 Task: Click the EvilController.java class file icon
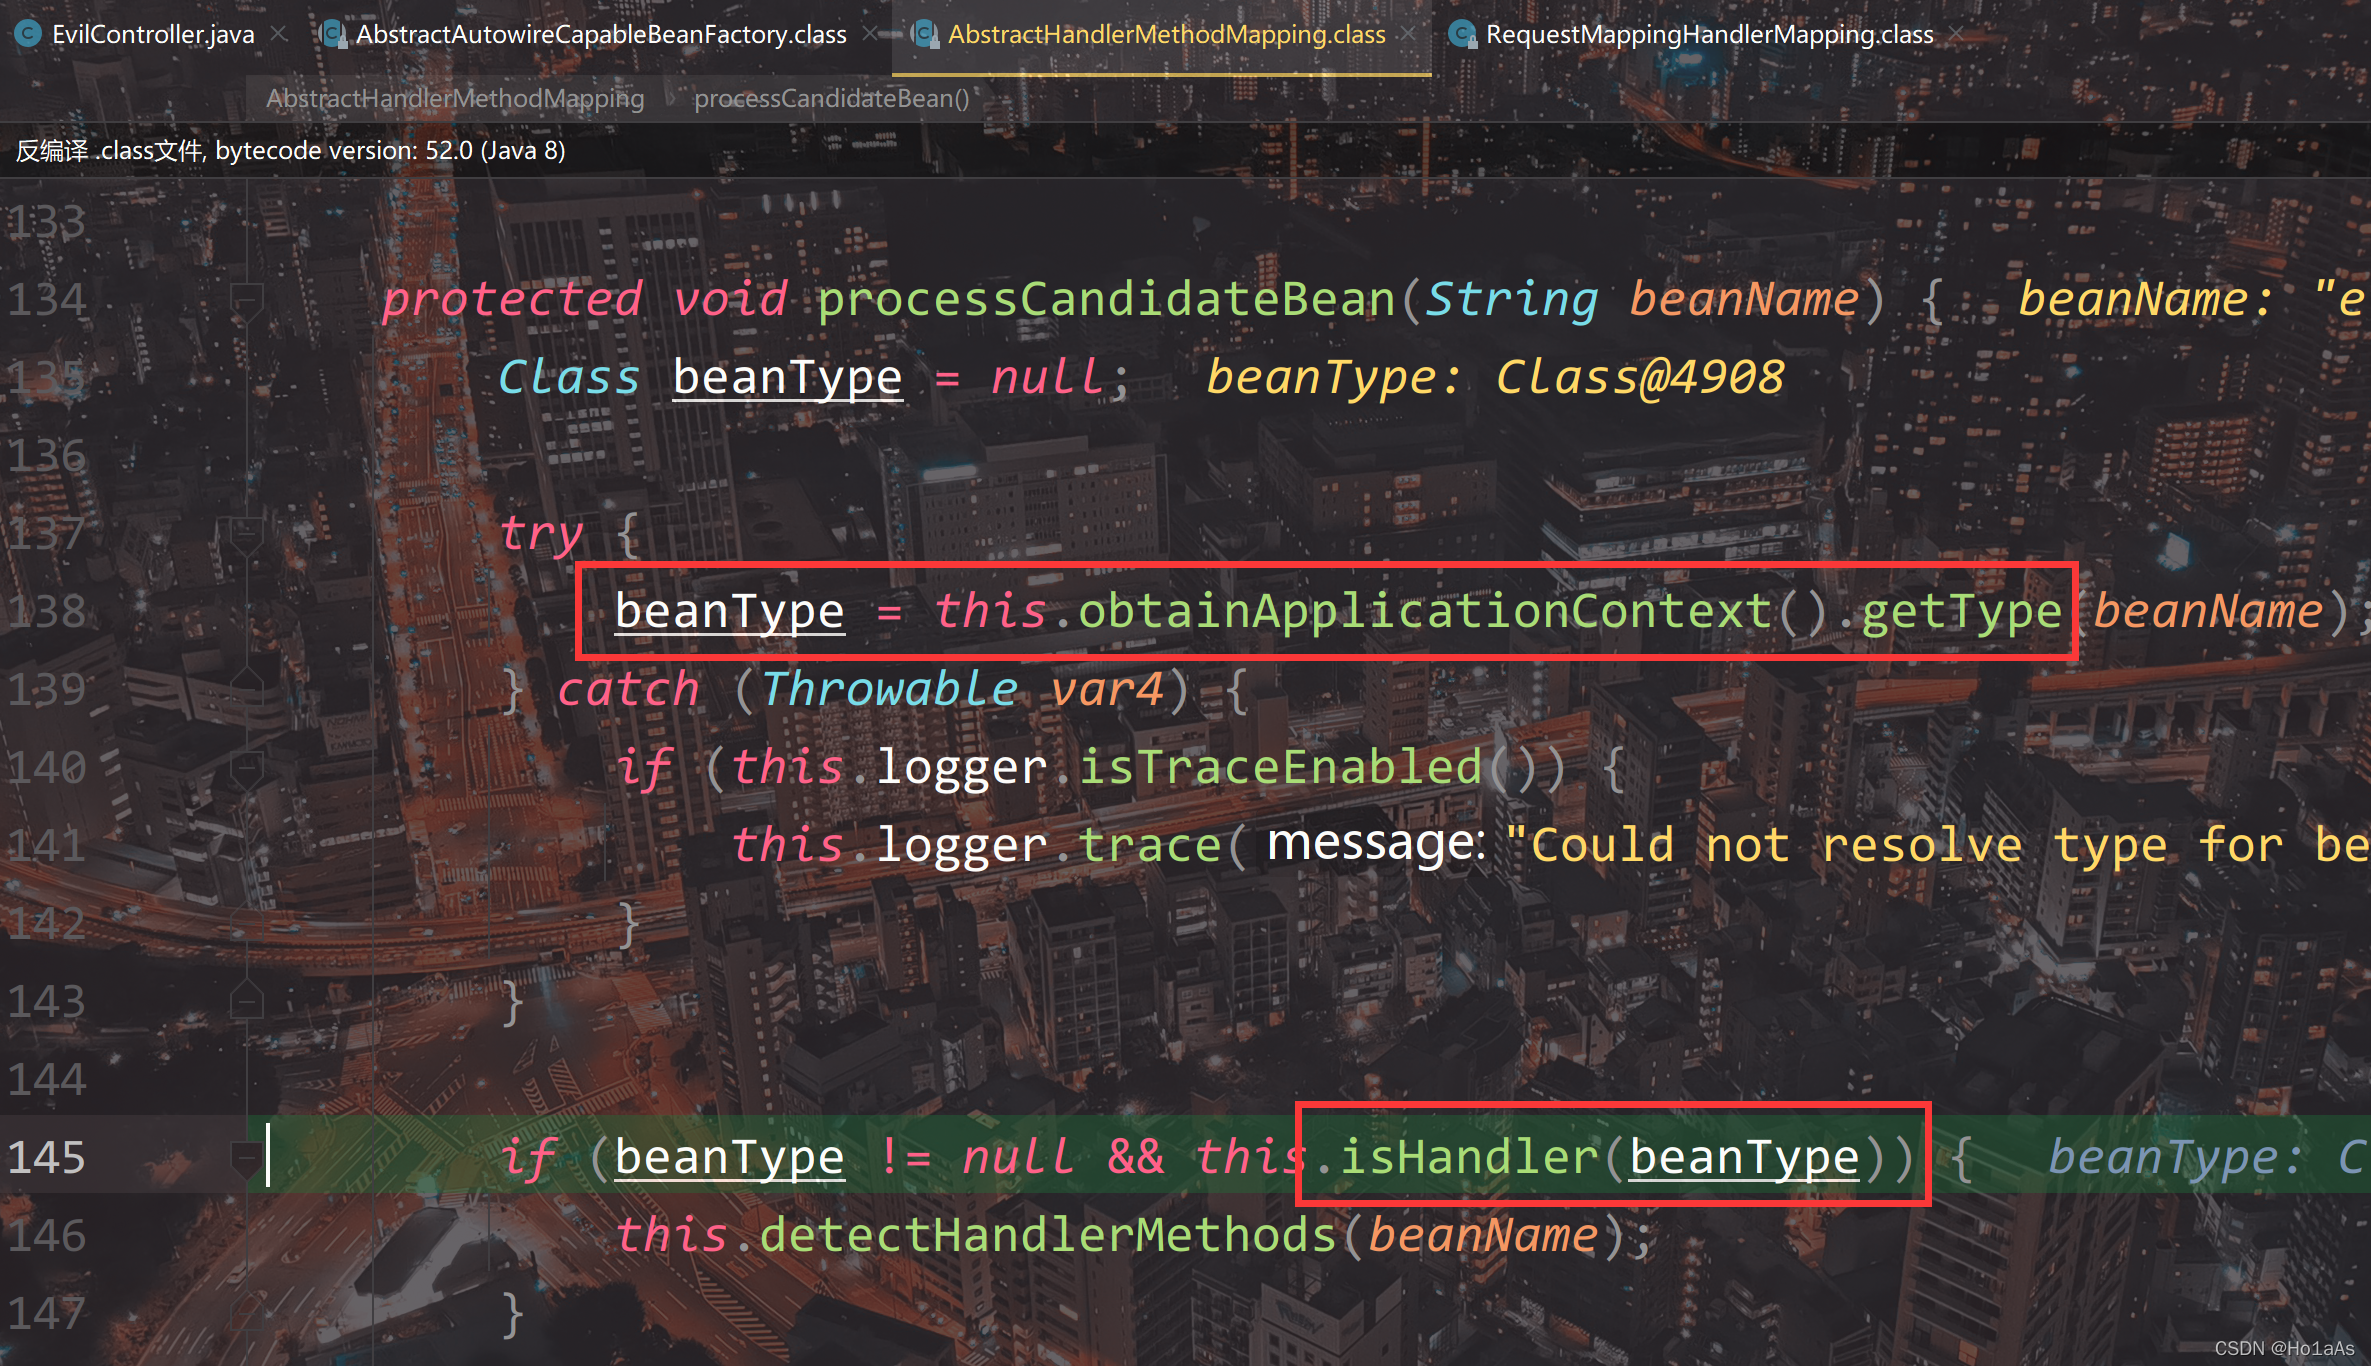[x=28, y=34]
